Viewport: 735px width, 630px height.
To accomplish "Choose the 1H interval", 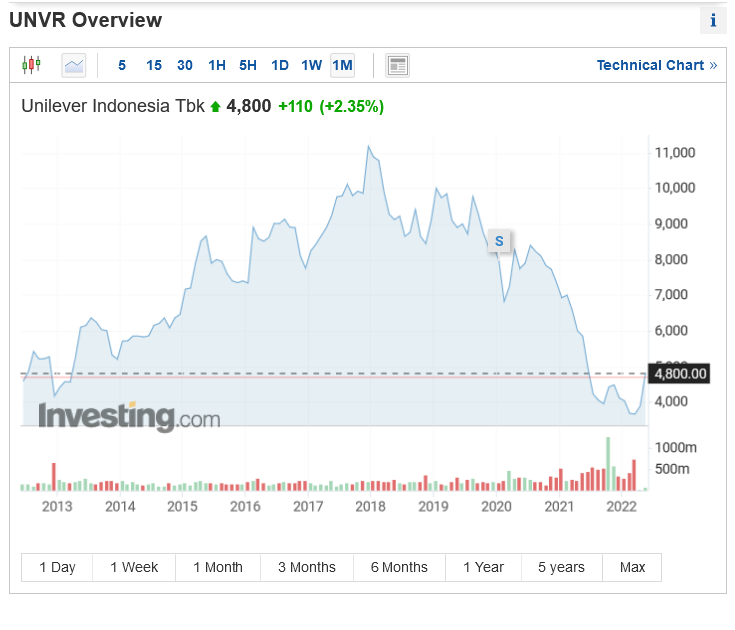I will coord(217,65).
